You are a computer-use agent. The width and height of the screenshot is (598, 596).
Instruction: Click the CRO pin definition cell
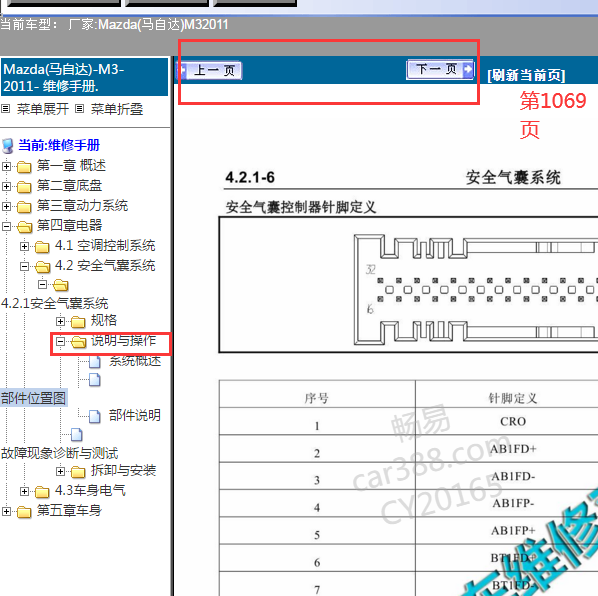coord(513,421)
